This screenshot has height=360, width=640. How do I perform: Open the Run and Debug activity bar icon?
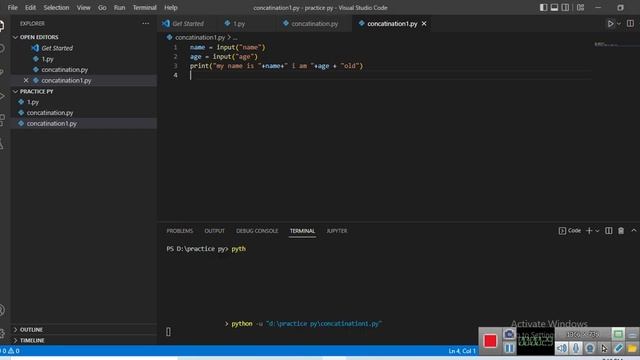point(2,96)
